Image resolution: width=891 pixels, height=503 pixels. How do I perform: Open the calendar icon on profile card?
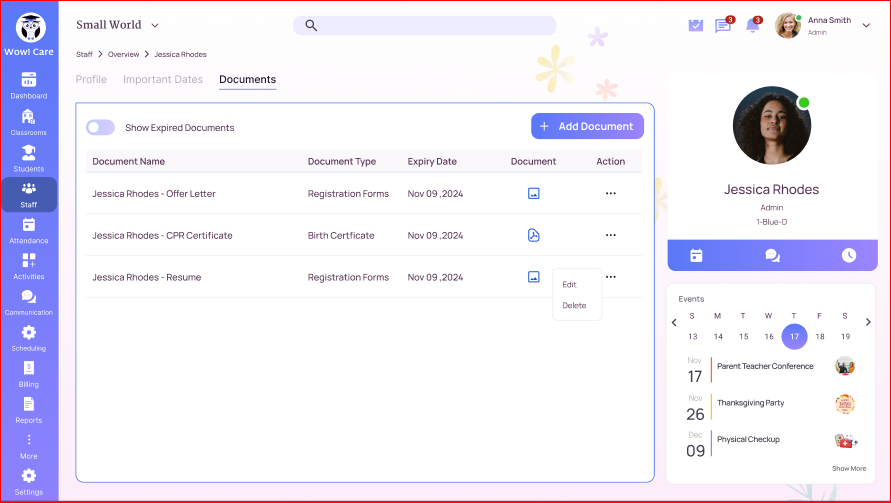click(x=696, y=255)
